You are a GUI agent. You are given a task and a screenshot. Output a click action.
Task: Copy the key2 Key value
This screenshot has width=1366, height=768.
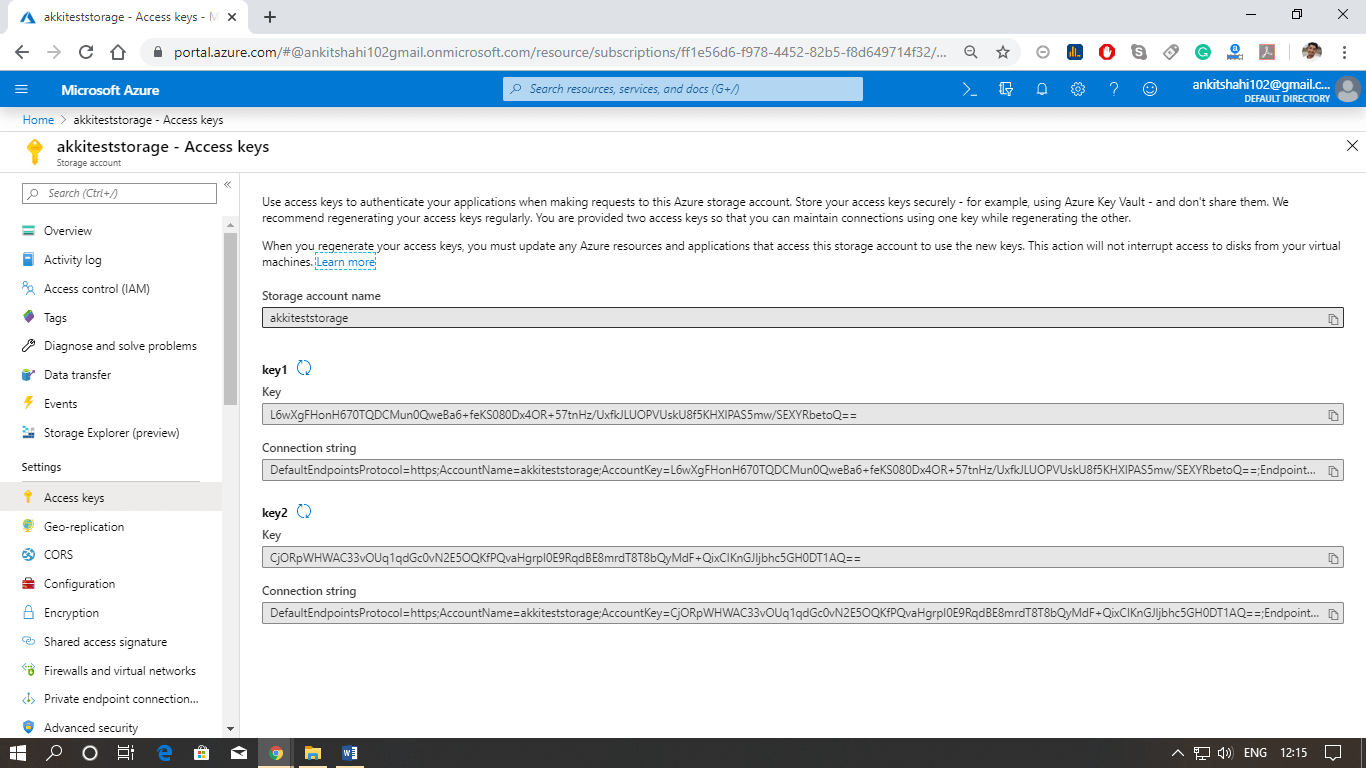pos(1333,558)
